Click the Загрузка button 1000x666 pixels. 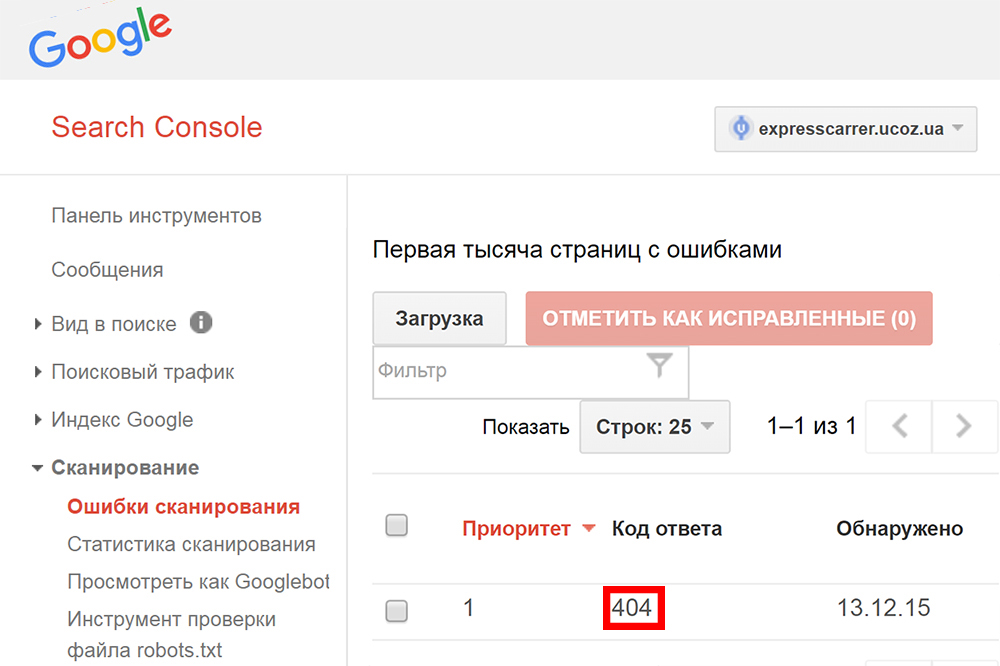(439, 319)
